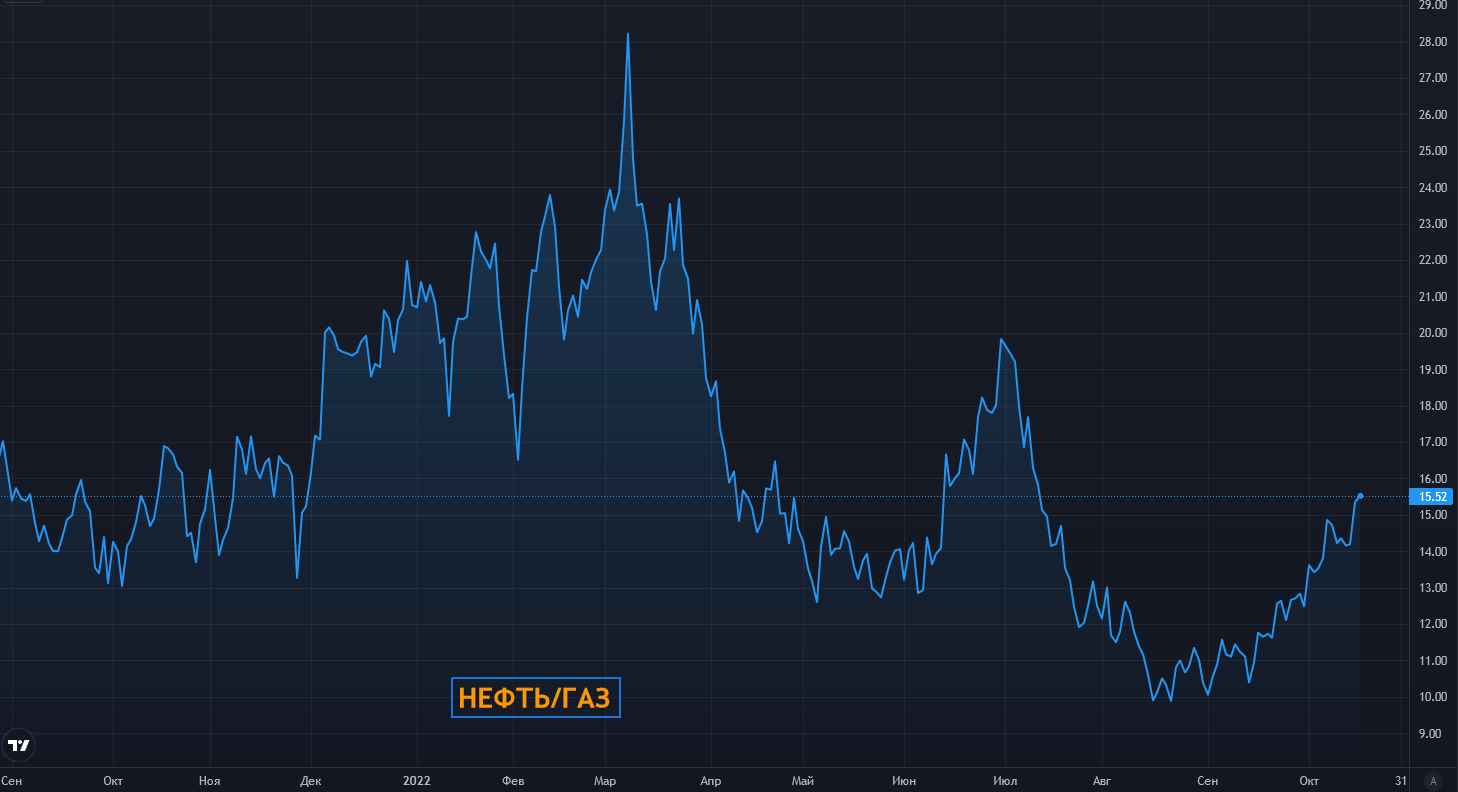The width and height of the screenshot is (1458, 792).
Task: Click the TradingView logo icon
Action: (x=18, y=745)
